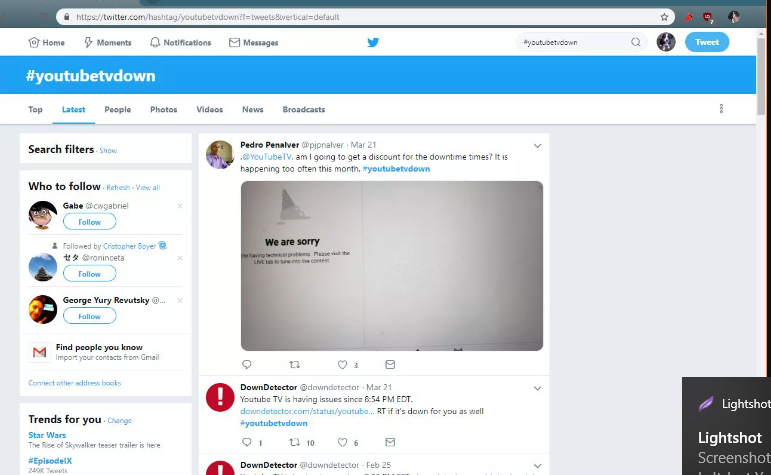The image size is (771, 475).
Task: View site info via lock icon
Action: click(x=66, y=17)
